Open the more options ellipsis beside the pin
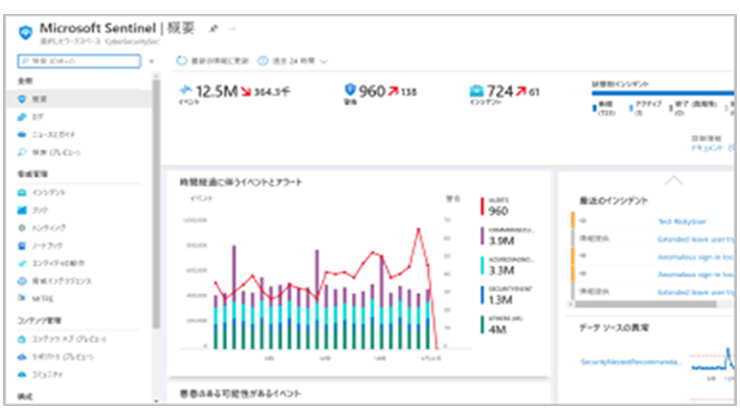 (232, 29)
